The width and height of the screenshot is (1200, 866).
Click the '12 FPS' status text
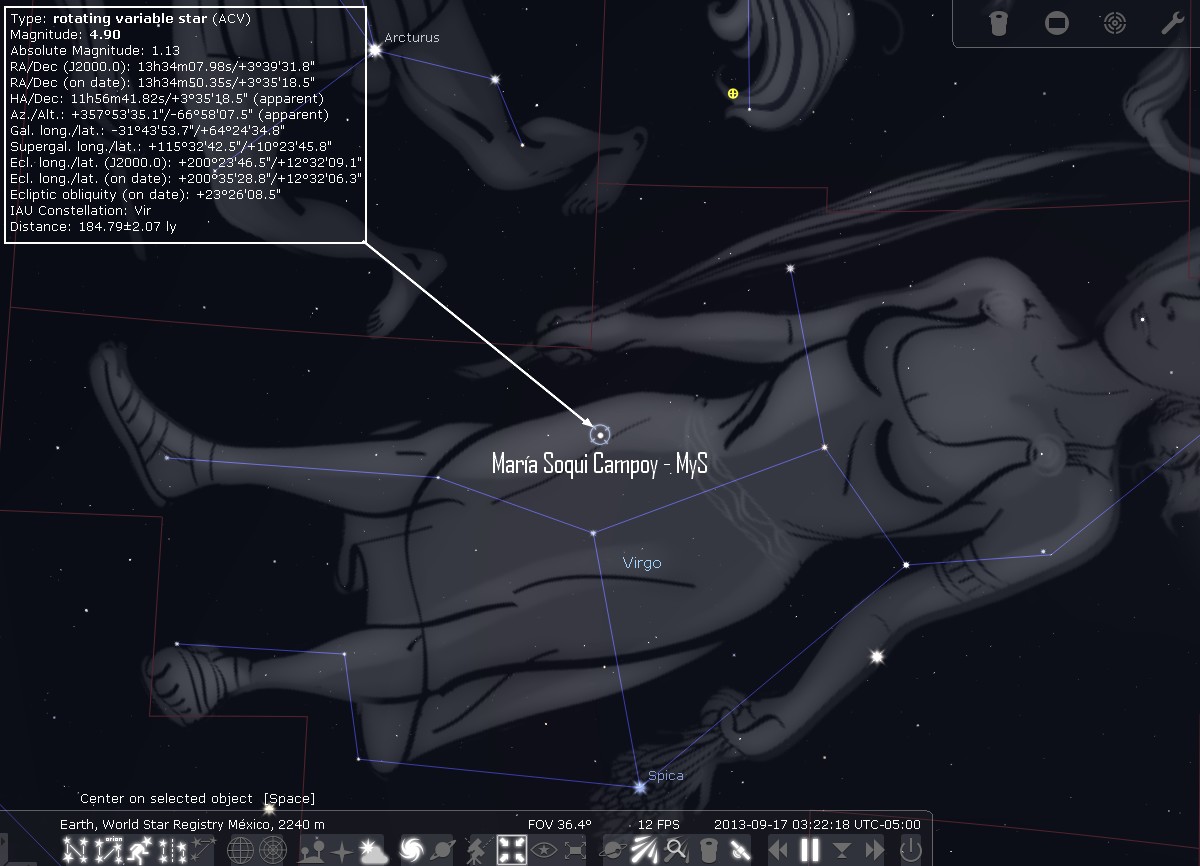click(x=659, y=824)
